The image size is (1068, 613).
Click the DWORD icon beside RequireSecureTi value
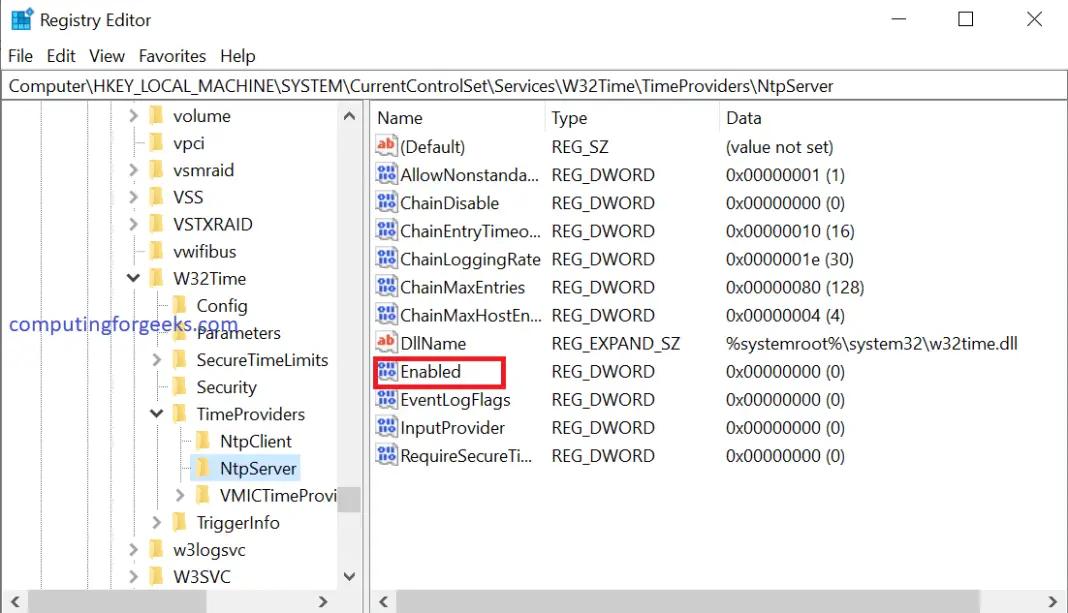pyautogui.click(x=387, y=455)
